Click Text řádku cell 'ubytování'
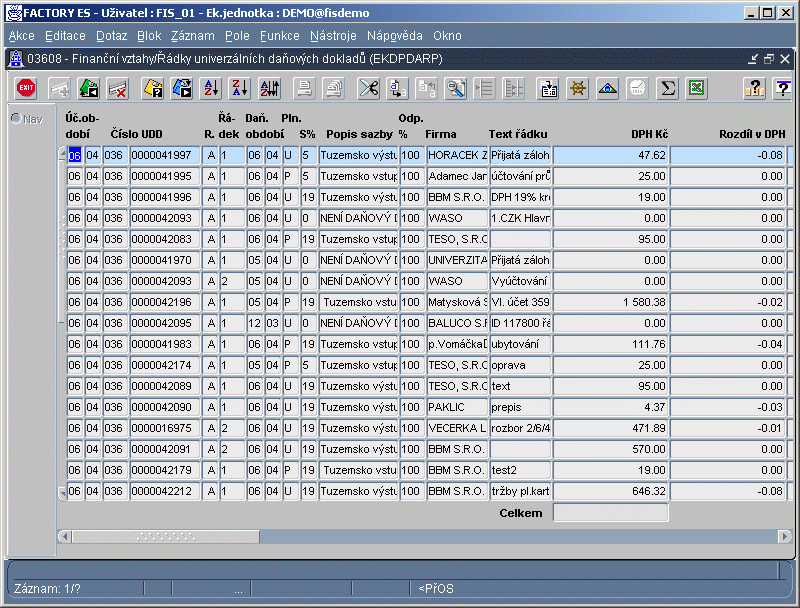800x608 pixels. (520, 344)
